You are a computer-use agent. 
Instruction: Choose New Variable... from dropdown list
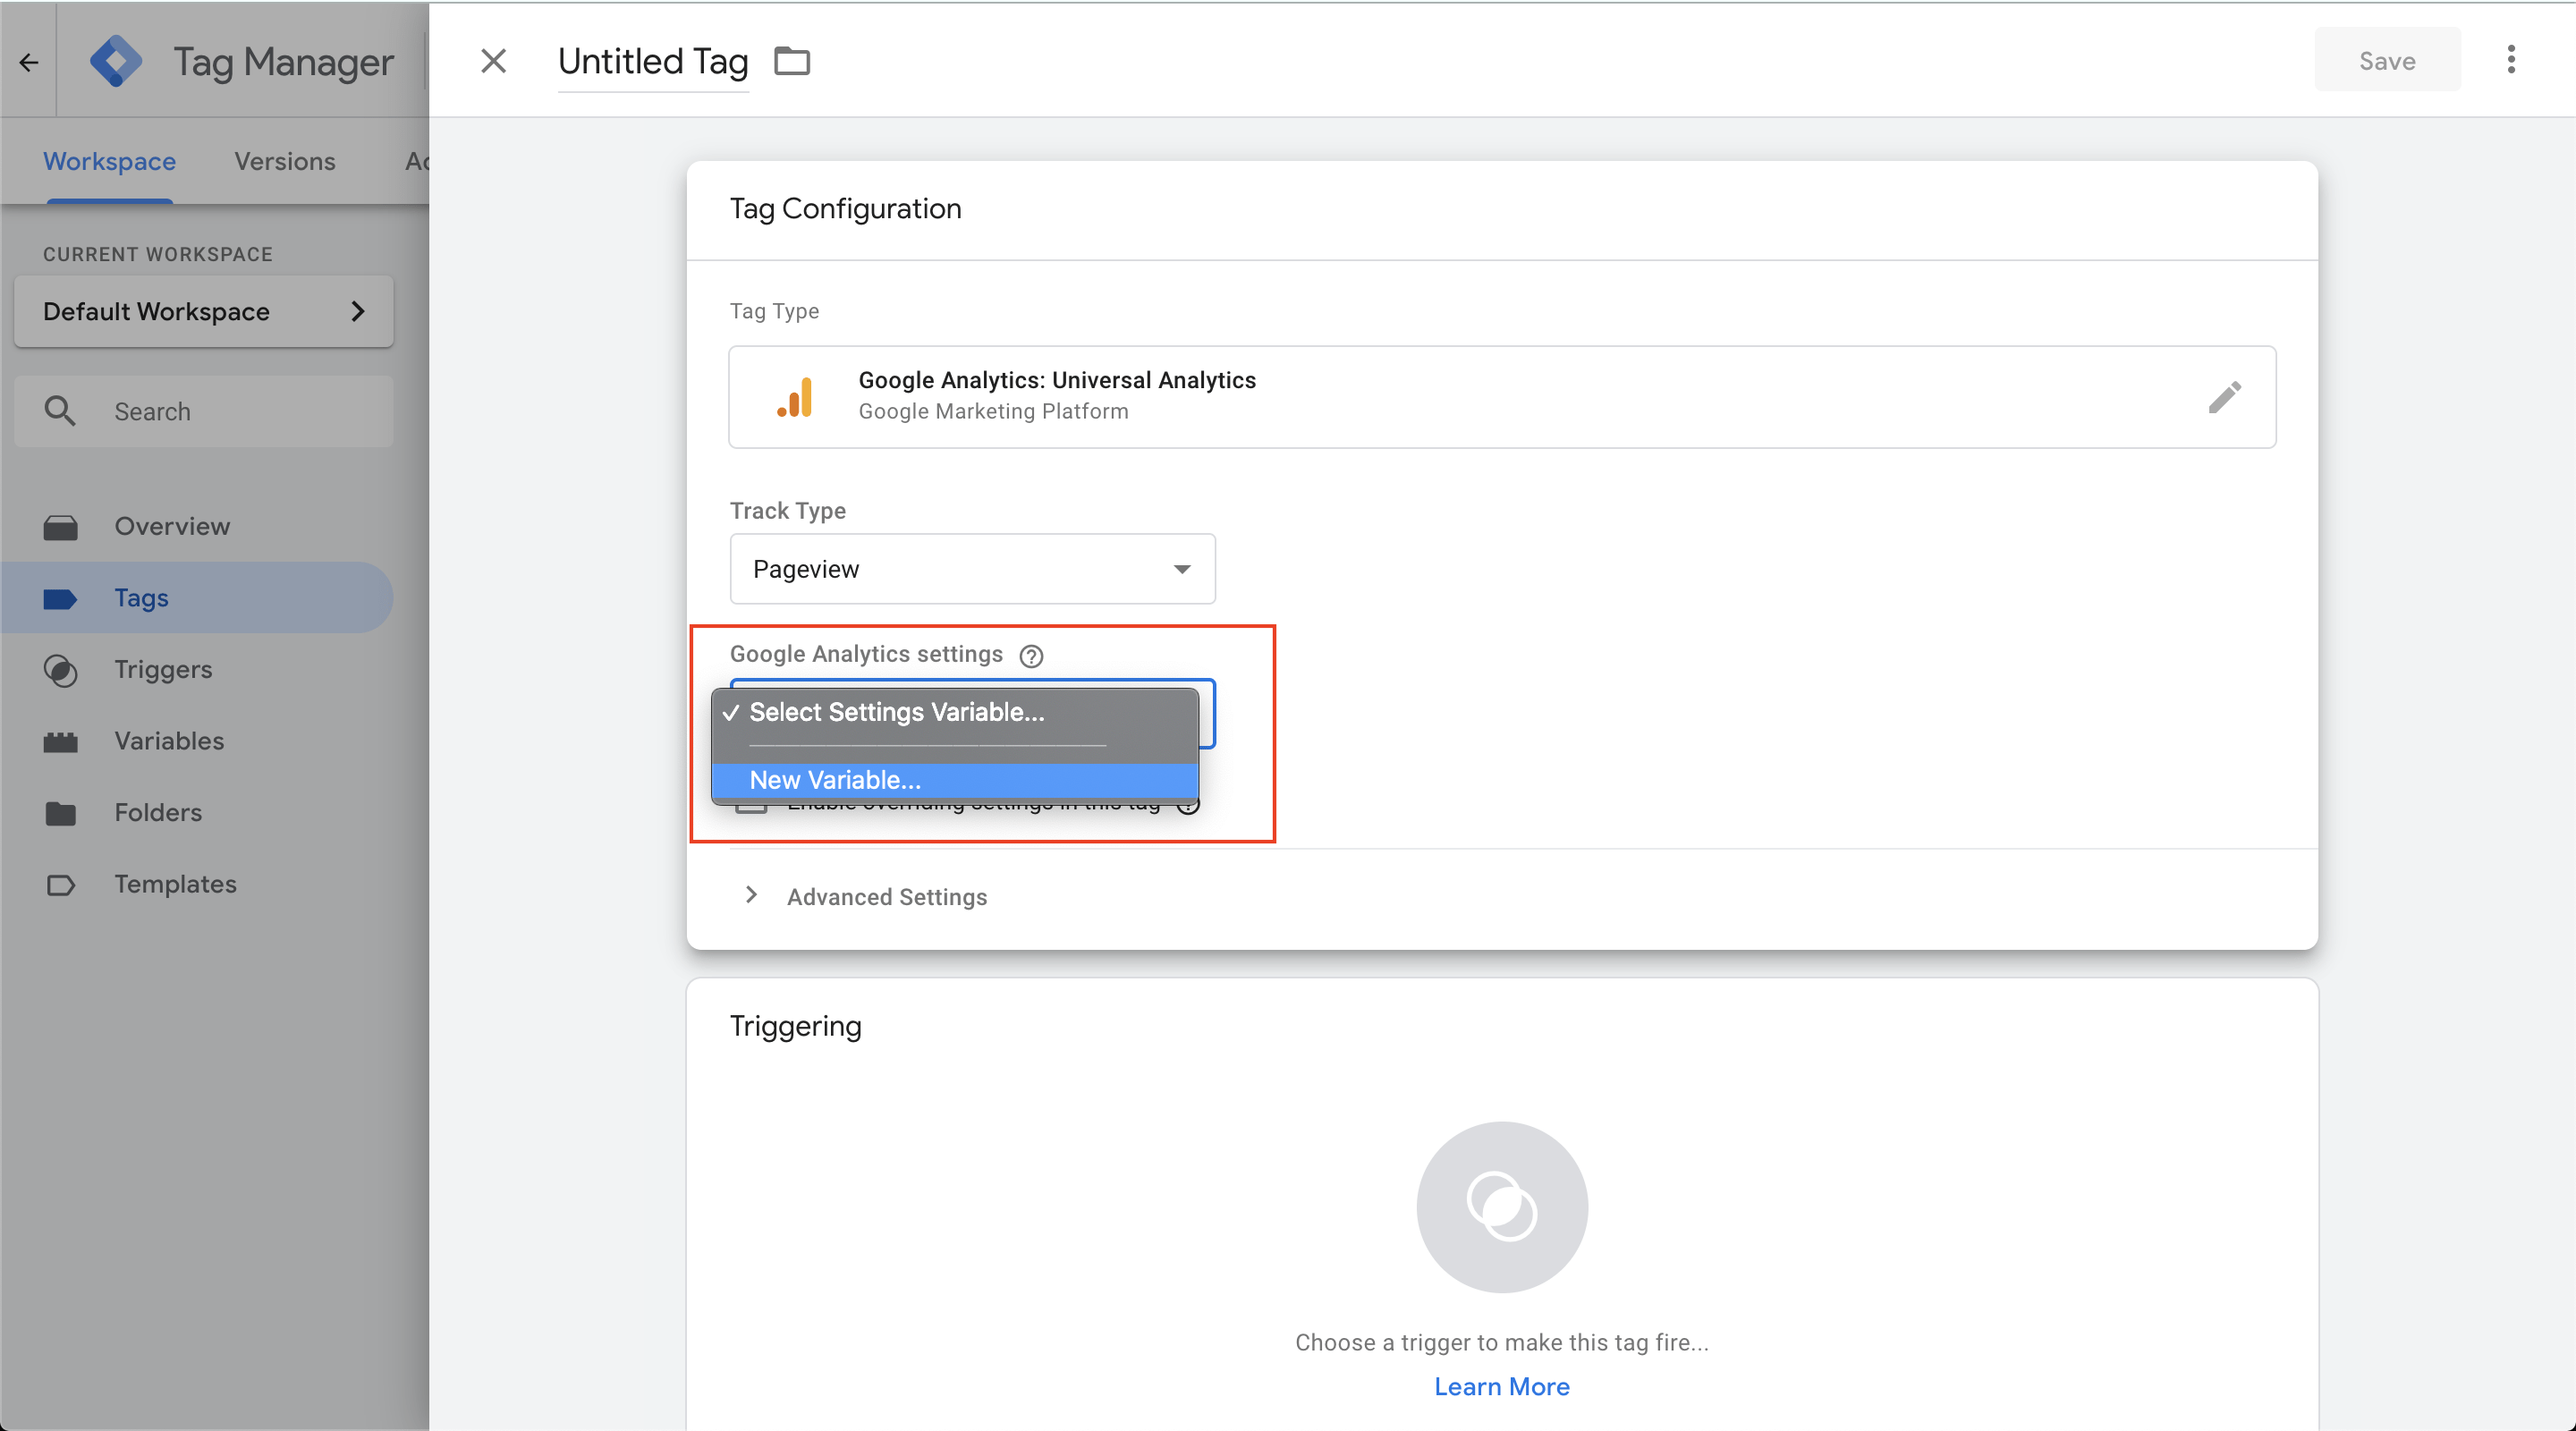(835, 780)
